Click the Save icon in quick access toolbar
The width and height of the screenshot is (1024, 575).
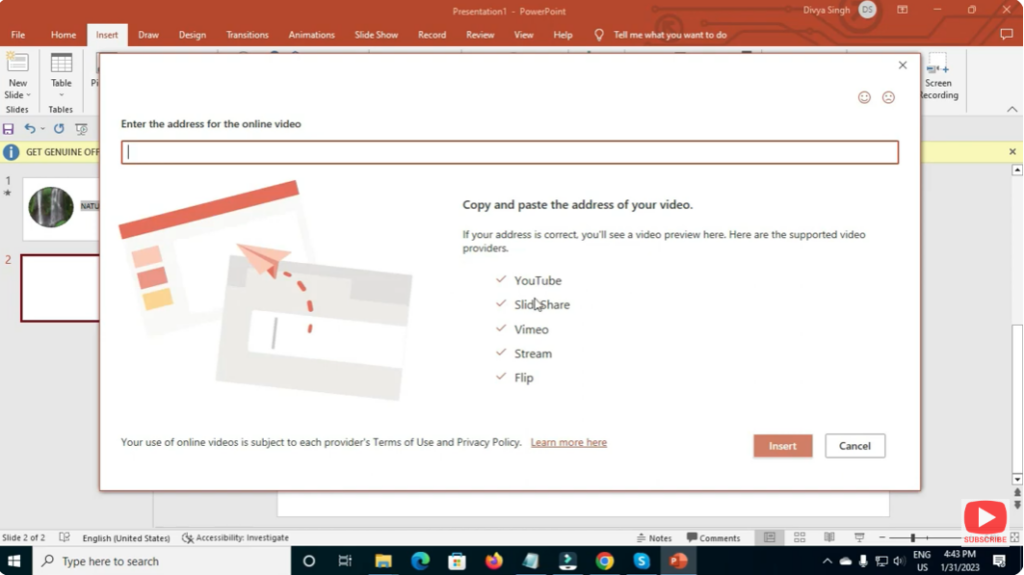pos(8,129)
